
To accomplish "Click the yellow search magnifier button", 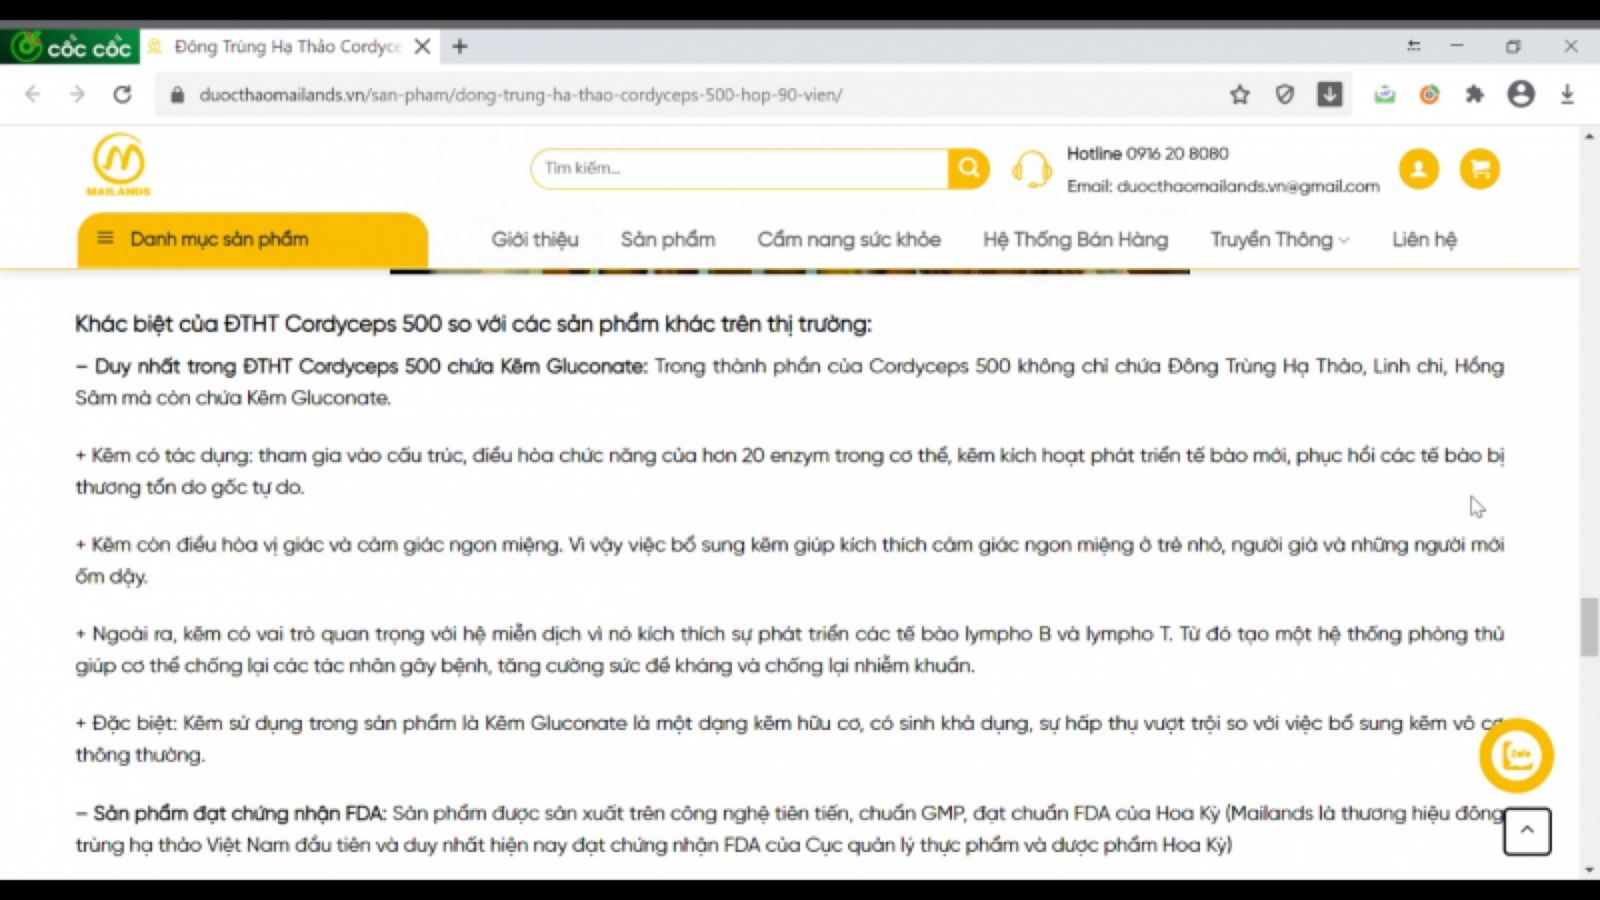I will (968, 168).
